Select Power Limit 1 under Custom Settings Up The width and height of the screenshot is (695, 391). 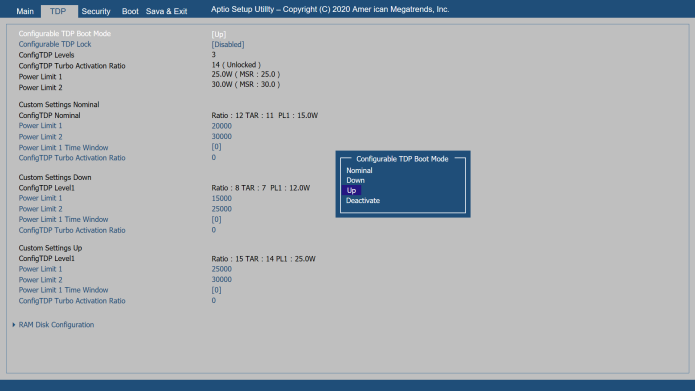click(x=40, y=269)
